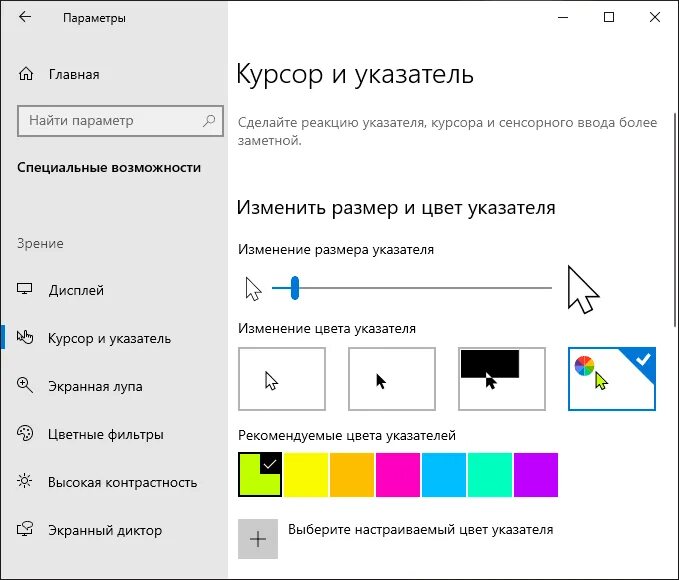Choose the inverted pointer color option
The height and width of the screenshot is (580, 679).
coord(502,379)
